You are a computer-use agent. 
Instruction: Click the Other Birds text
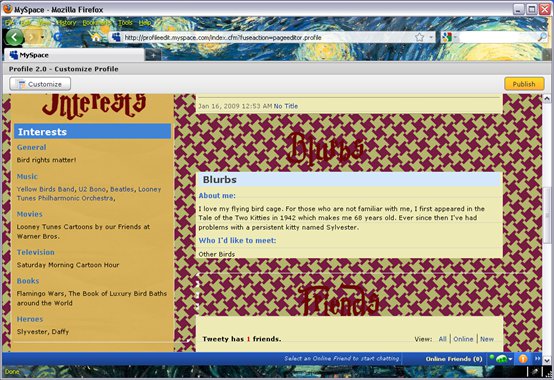point(217,254)
